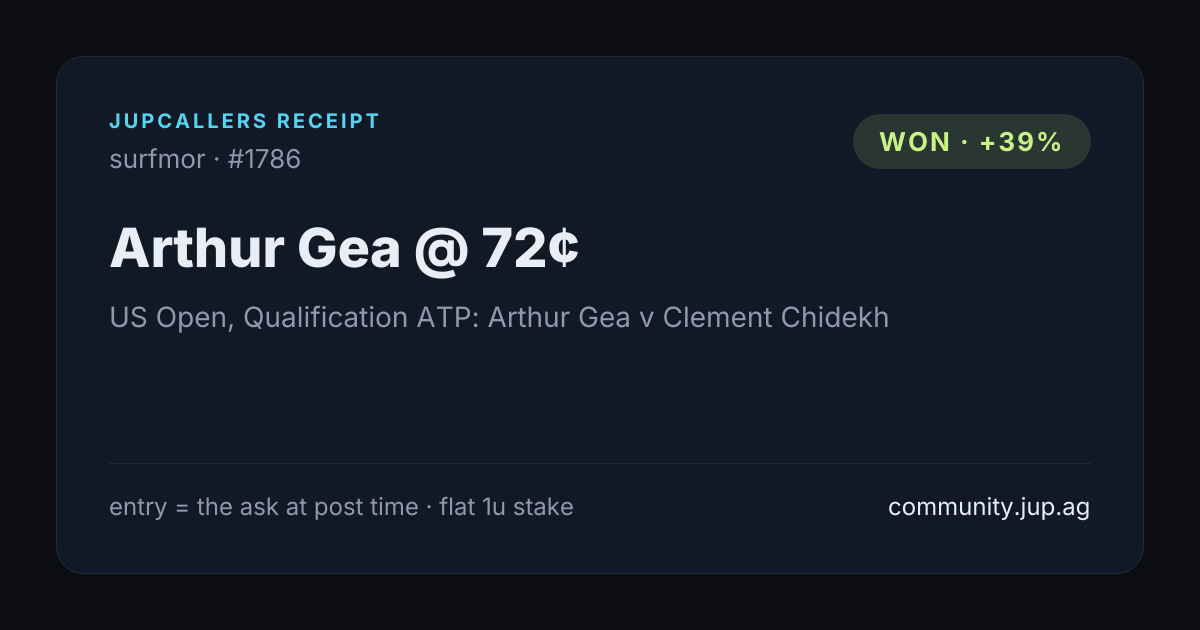Select Clement Chidekh opponent name
Image resolution: width=1200 pixels, height=630 pixels.
tap(776, 318)
